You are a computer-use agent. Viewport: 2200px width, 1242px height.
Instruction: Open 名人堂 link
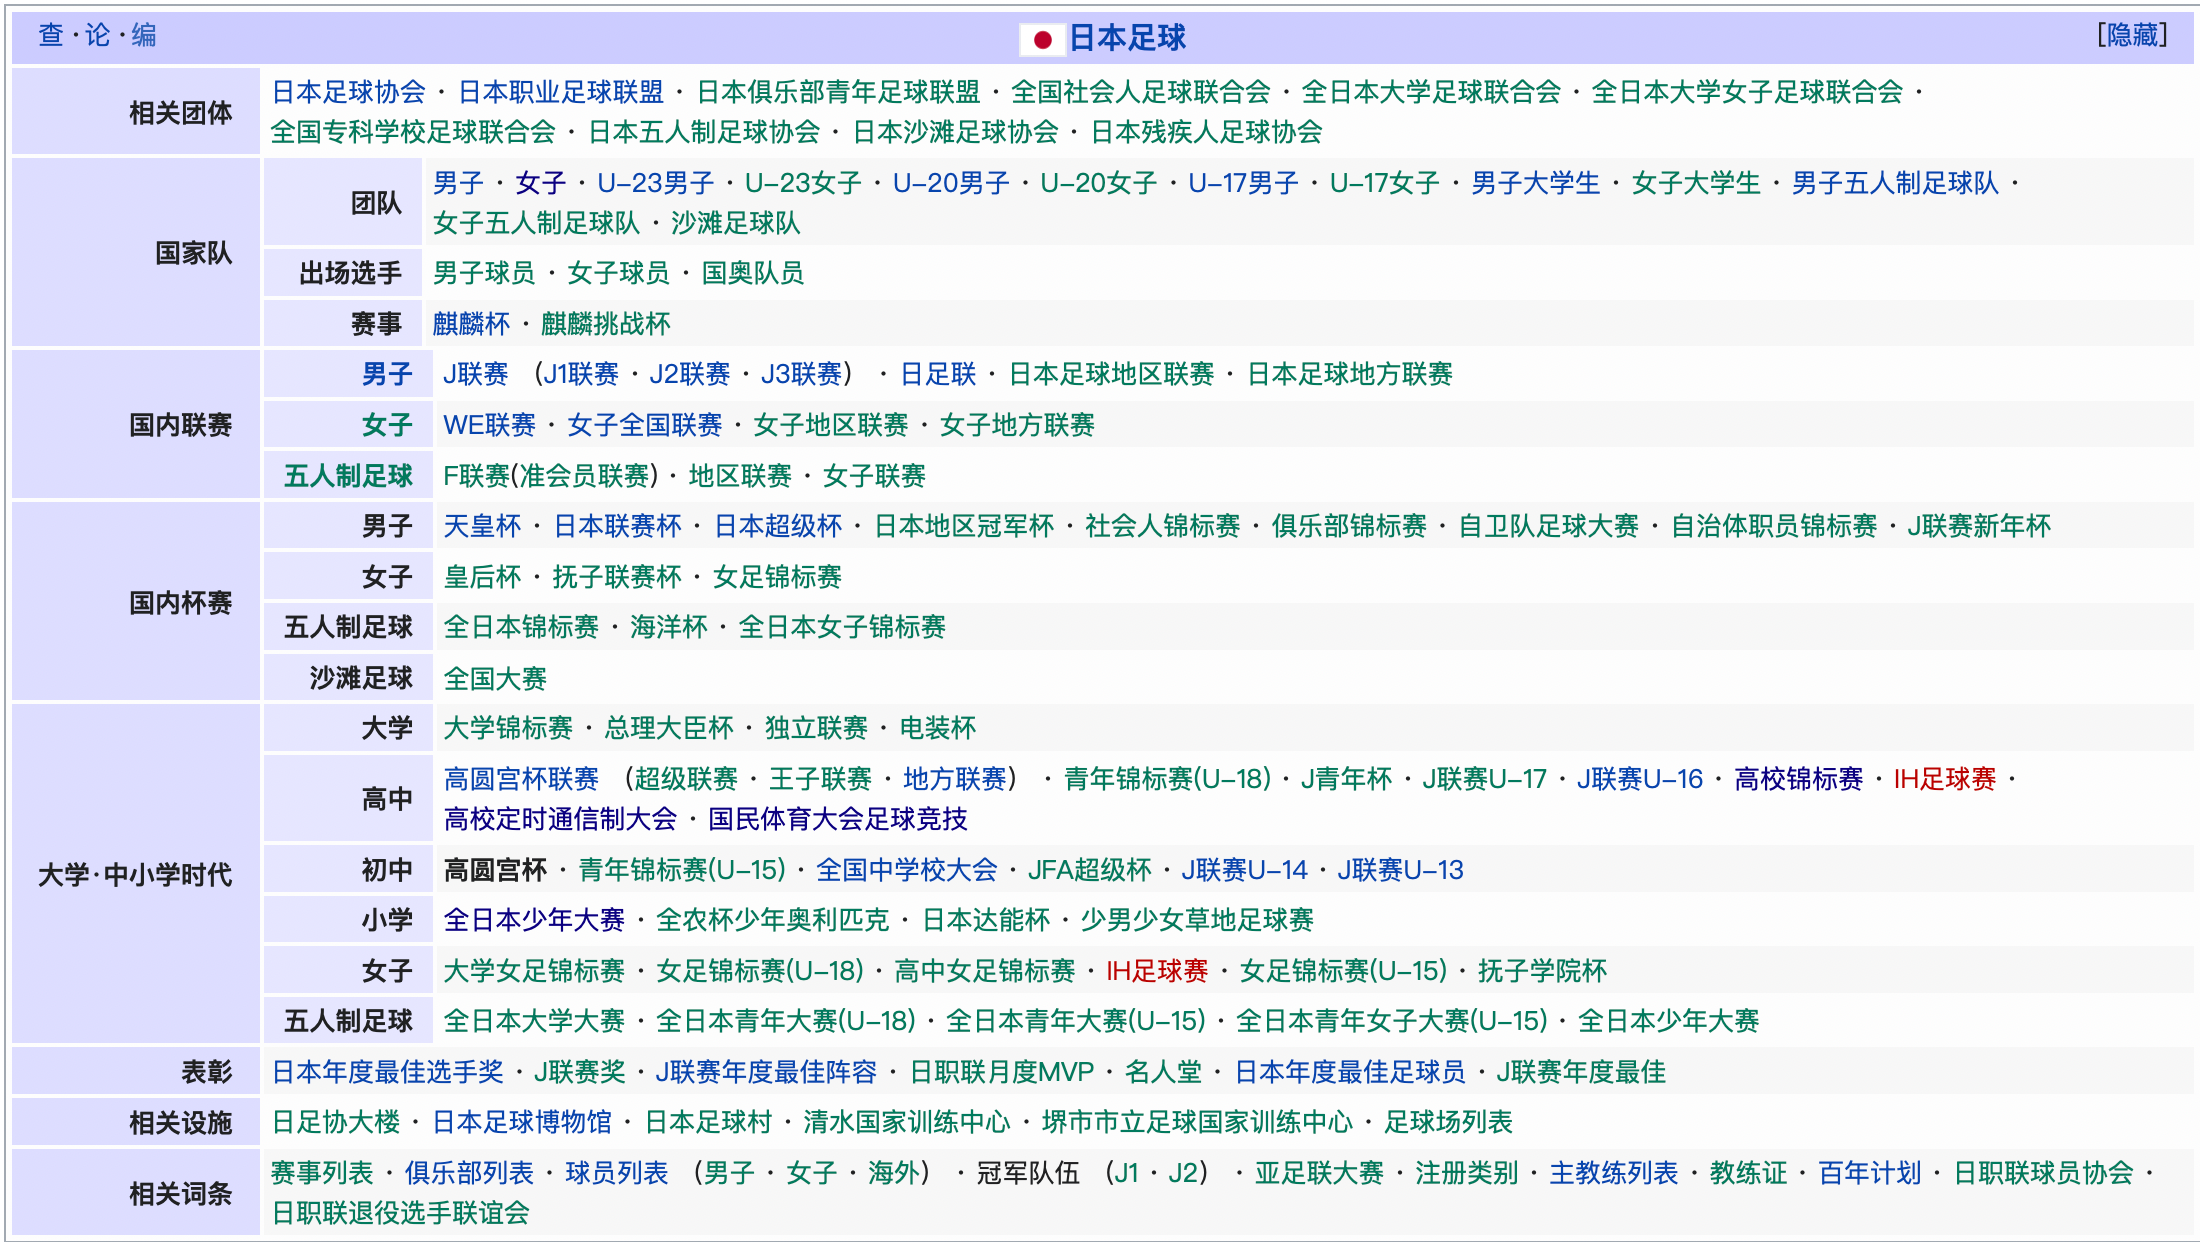(x=1163, y=1072)
